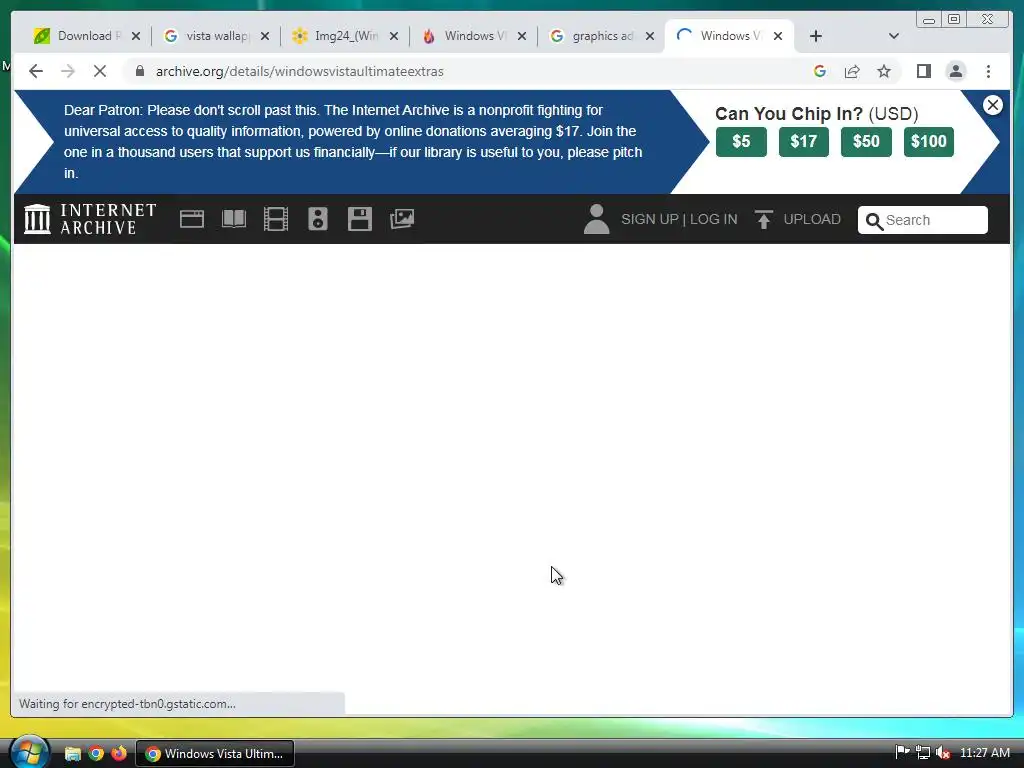Close the Windows V tab with flame icon

coord(522,36)
